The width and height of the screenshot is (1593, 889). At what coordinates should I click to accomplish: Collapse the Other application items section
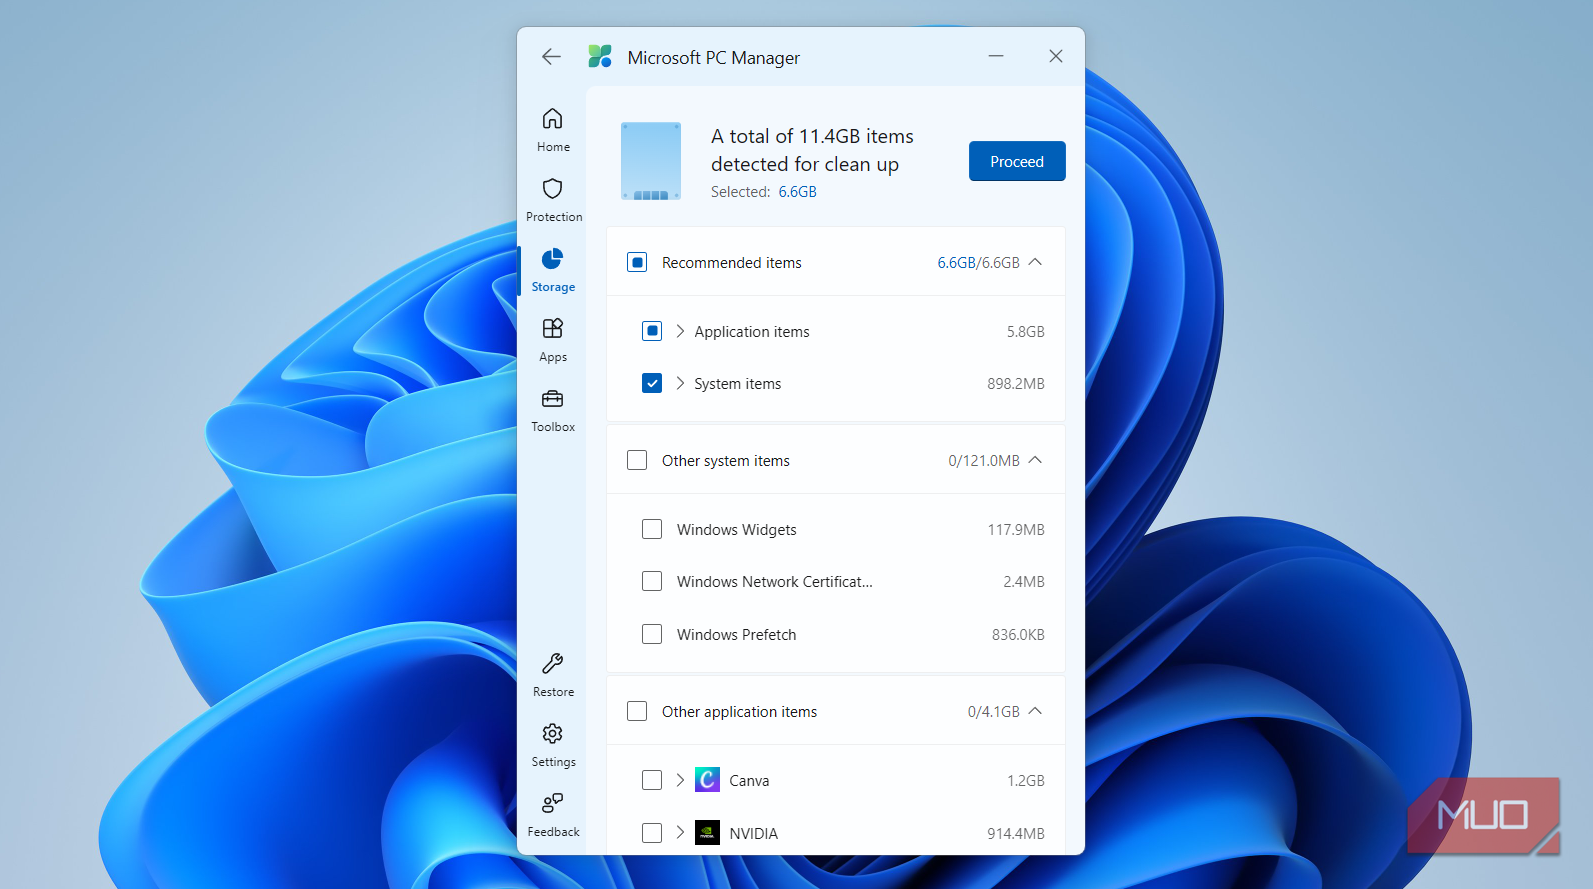tap(1035, 711)
